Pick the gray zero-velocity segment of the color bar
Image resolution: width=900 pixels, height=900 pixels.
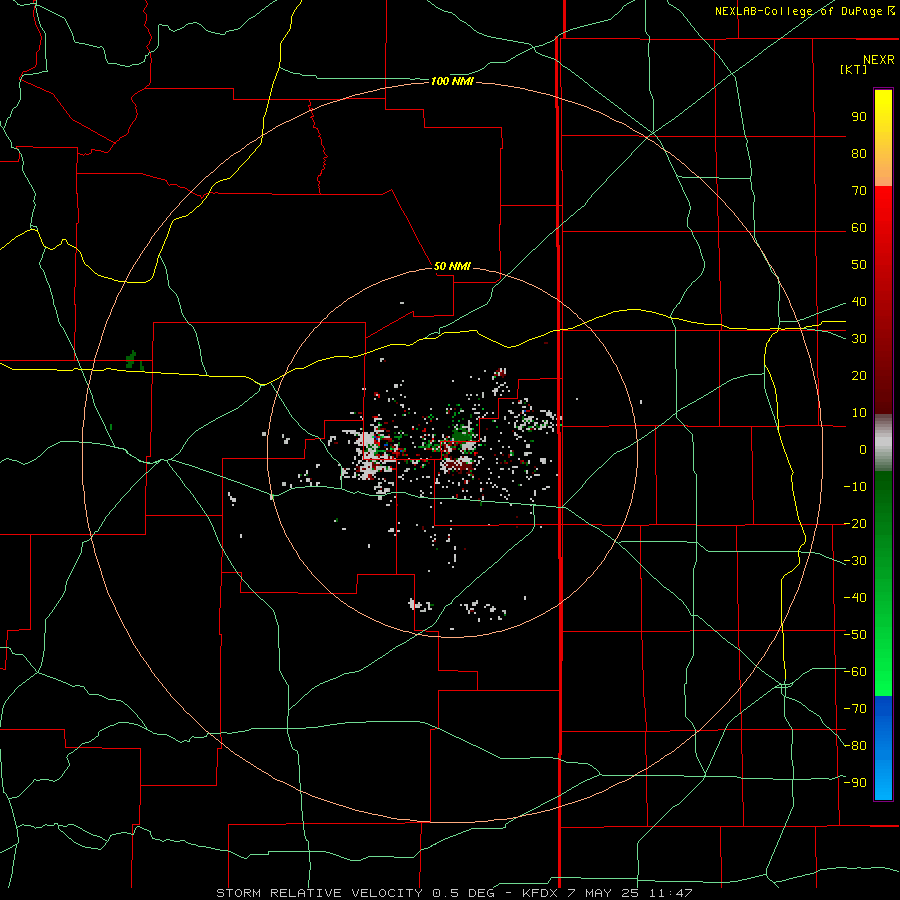click(x=883, y=443)
